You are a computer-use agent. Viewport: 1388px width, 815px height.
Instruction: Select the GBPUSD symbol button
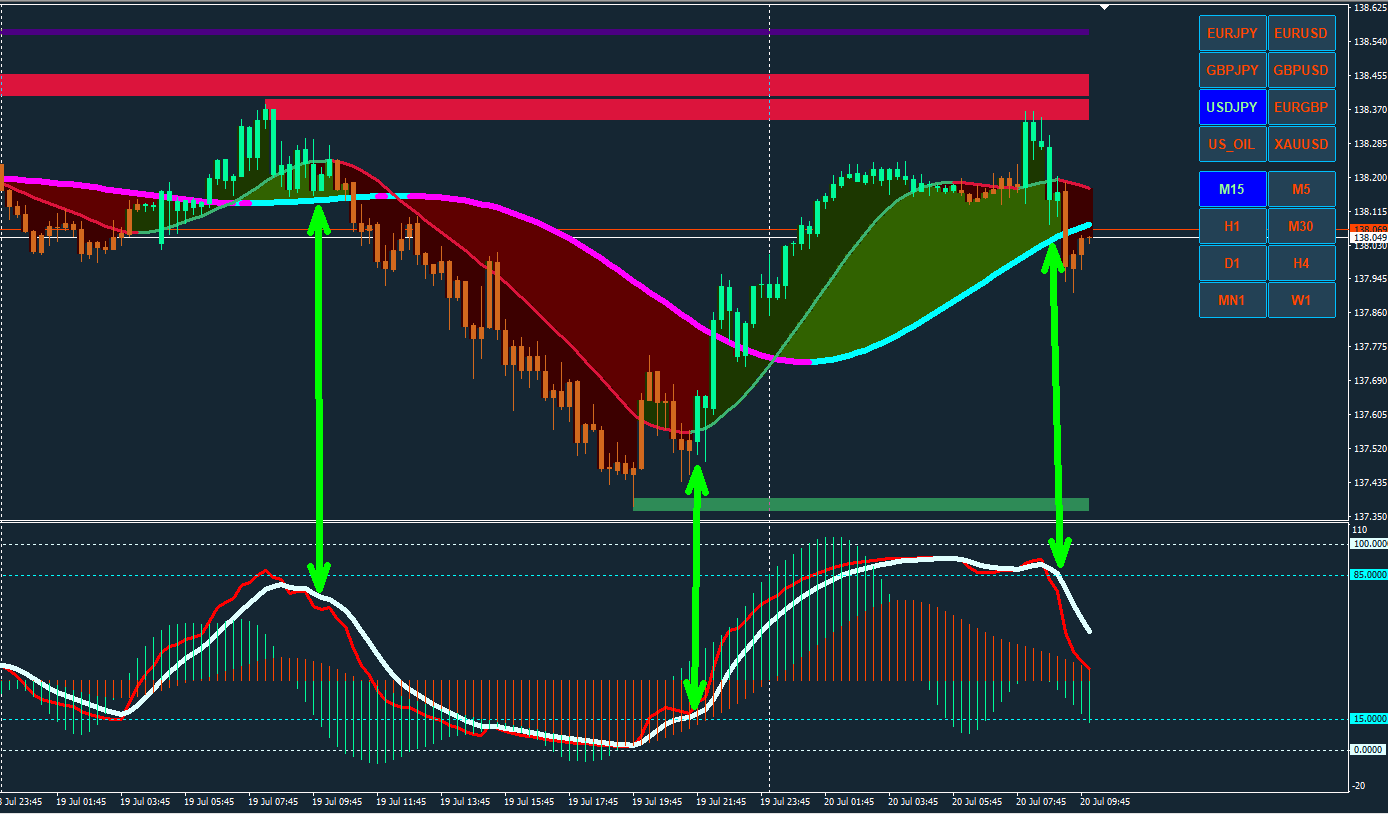[1301, 70]
